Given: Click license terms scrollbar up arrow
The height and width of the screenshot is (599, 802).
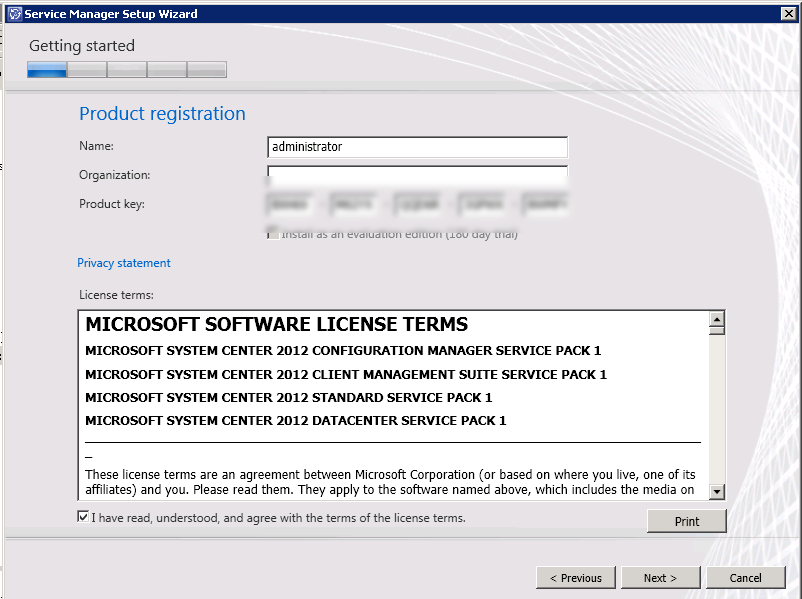Looking at the screenshot, I should (717, 319).
